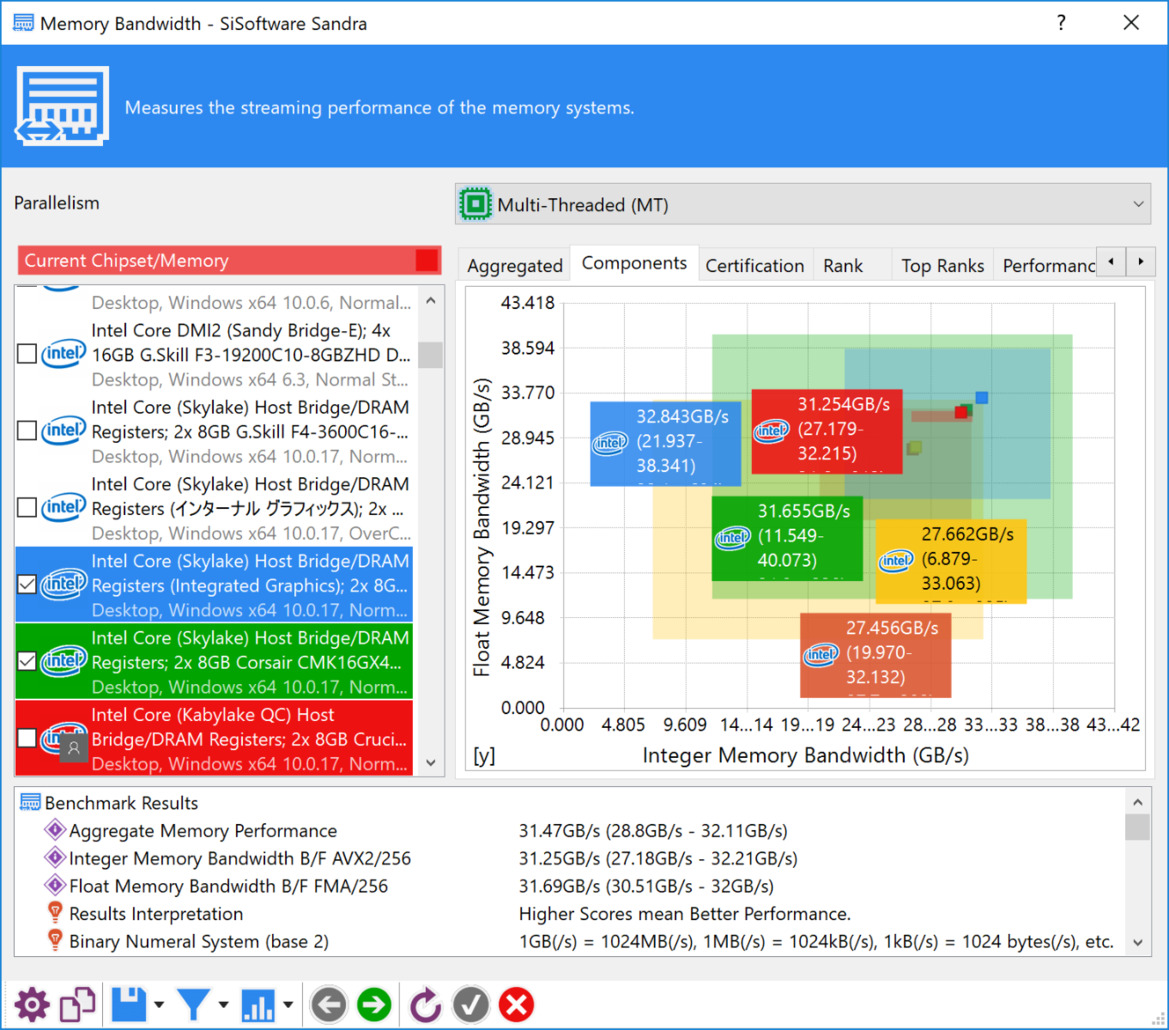Viewport: 1169px width, 1030px height.
Task: Go forward with the green right arrow
Action: [374, 1005]
